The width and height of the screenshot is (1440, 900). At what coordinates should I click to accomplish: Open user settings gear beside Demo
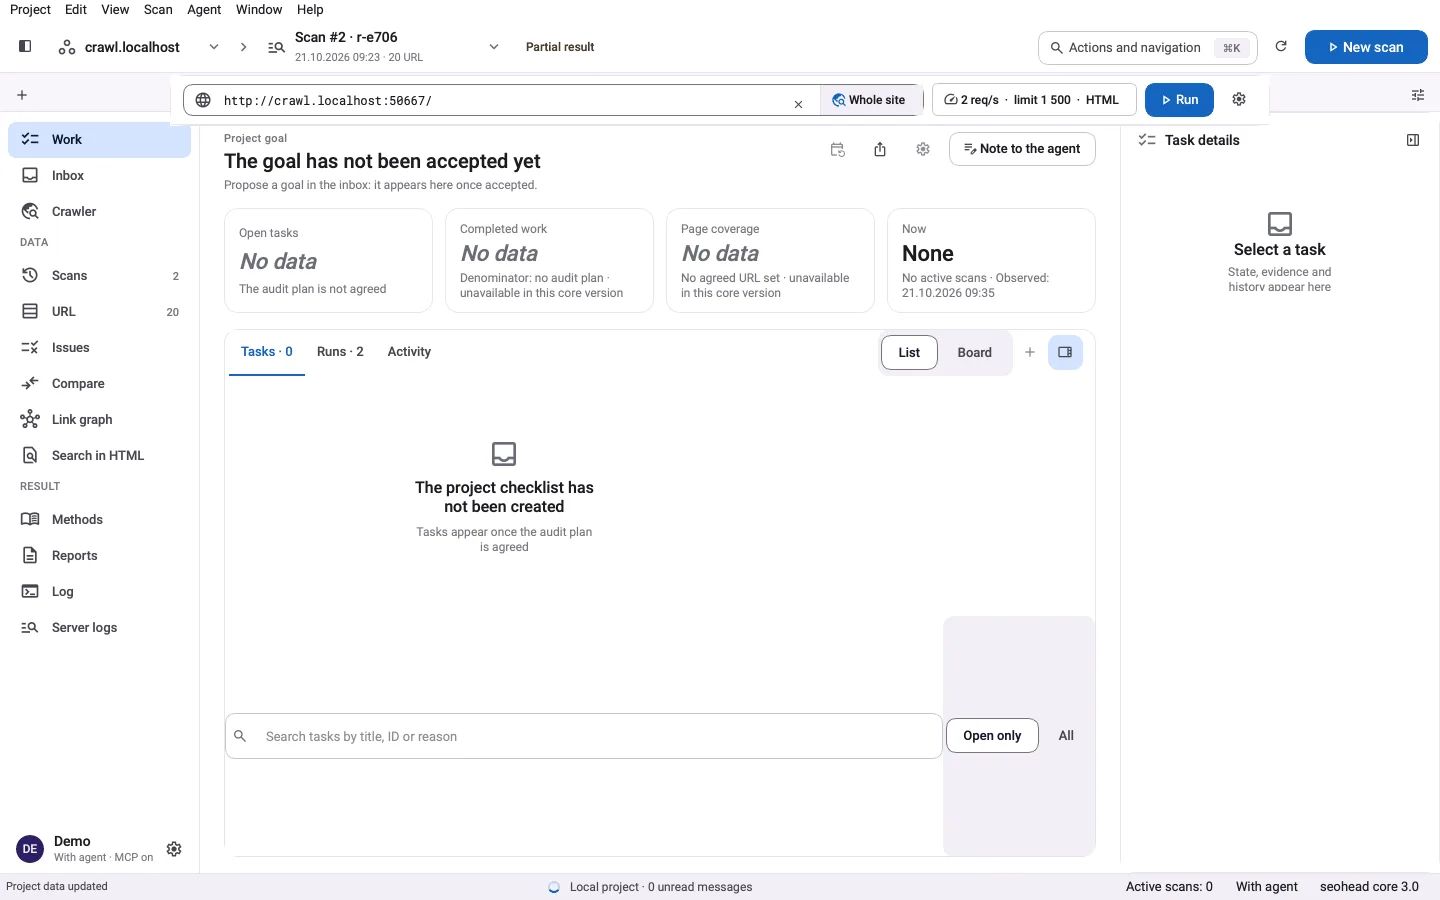[x=174, y=849]
